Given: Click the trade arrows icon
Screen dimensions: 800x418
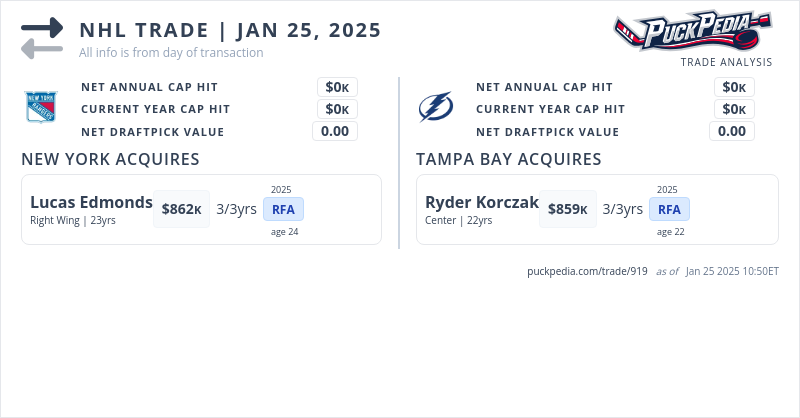Looking at the screenshot, I should tap(42, 37).
